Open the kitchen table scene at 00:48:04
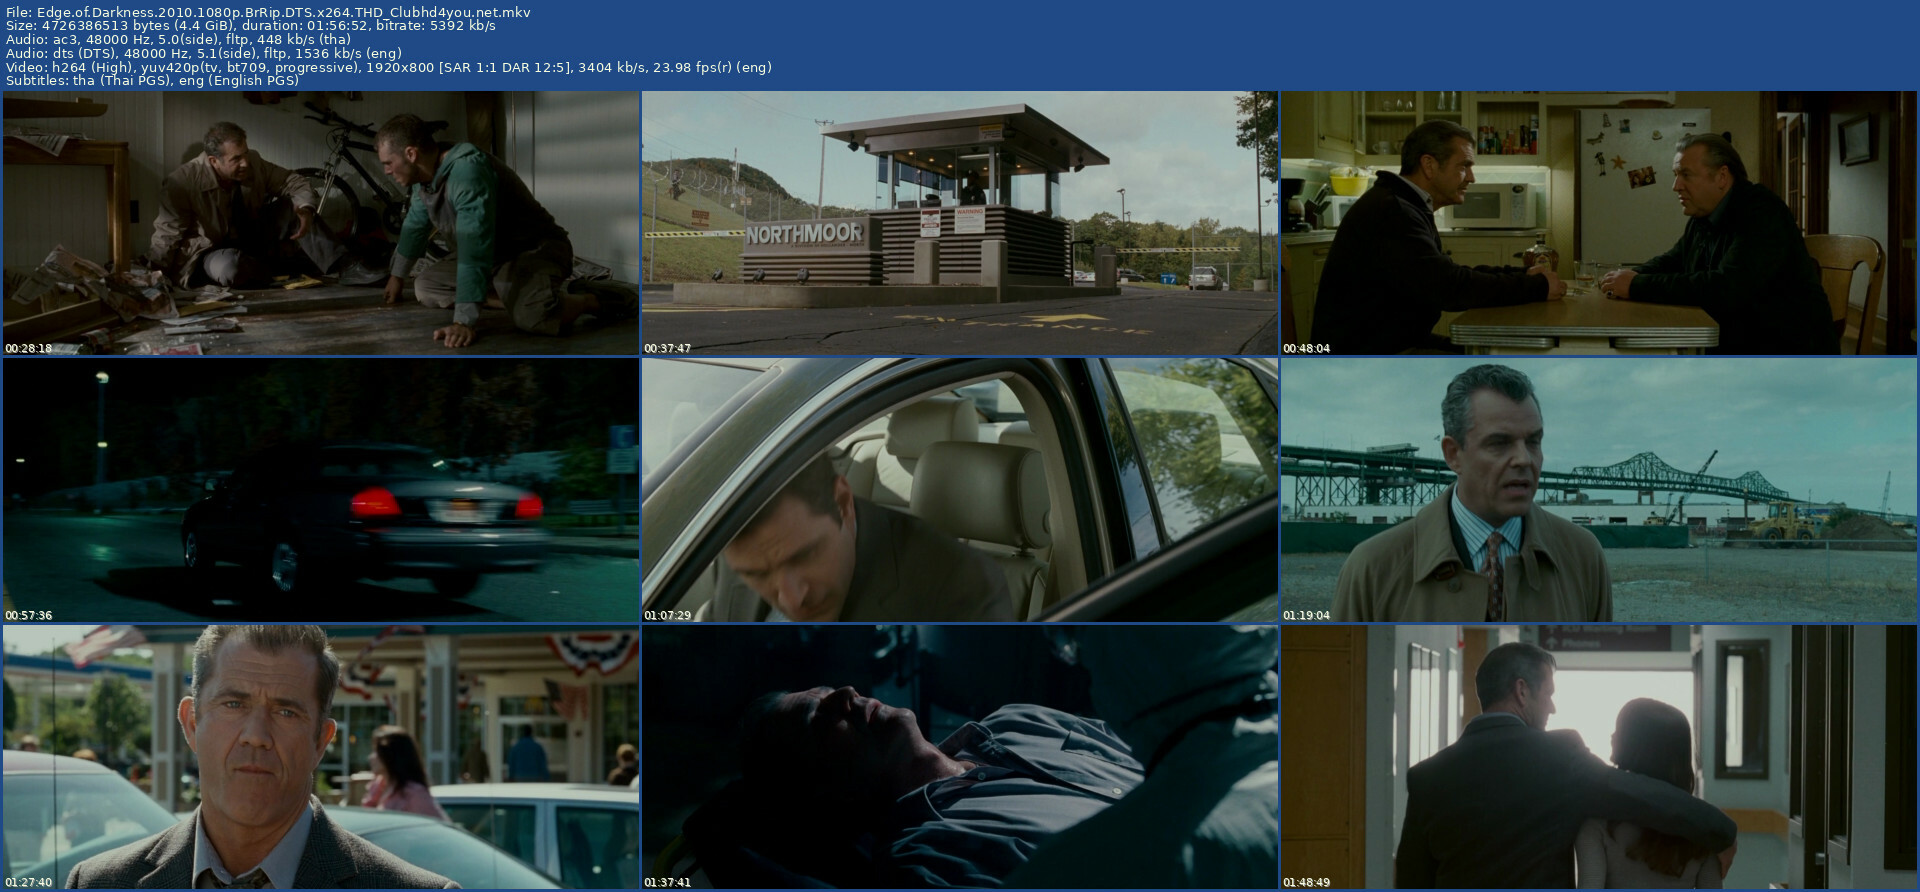 pos(1599,223)
